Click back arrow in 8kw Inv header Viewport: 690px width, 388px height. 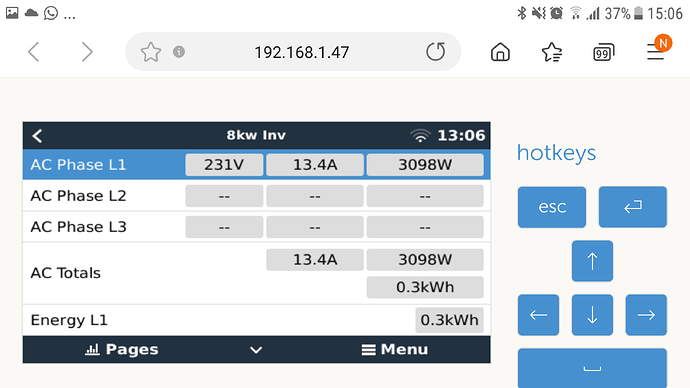(x=37, y=135)
